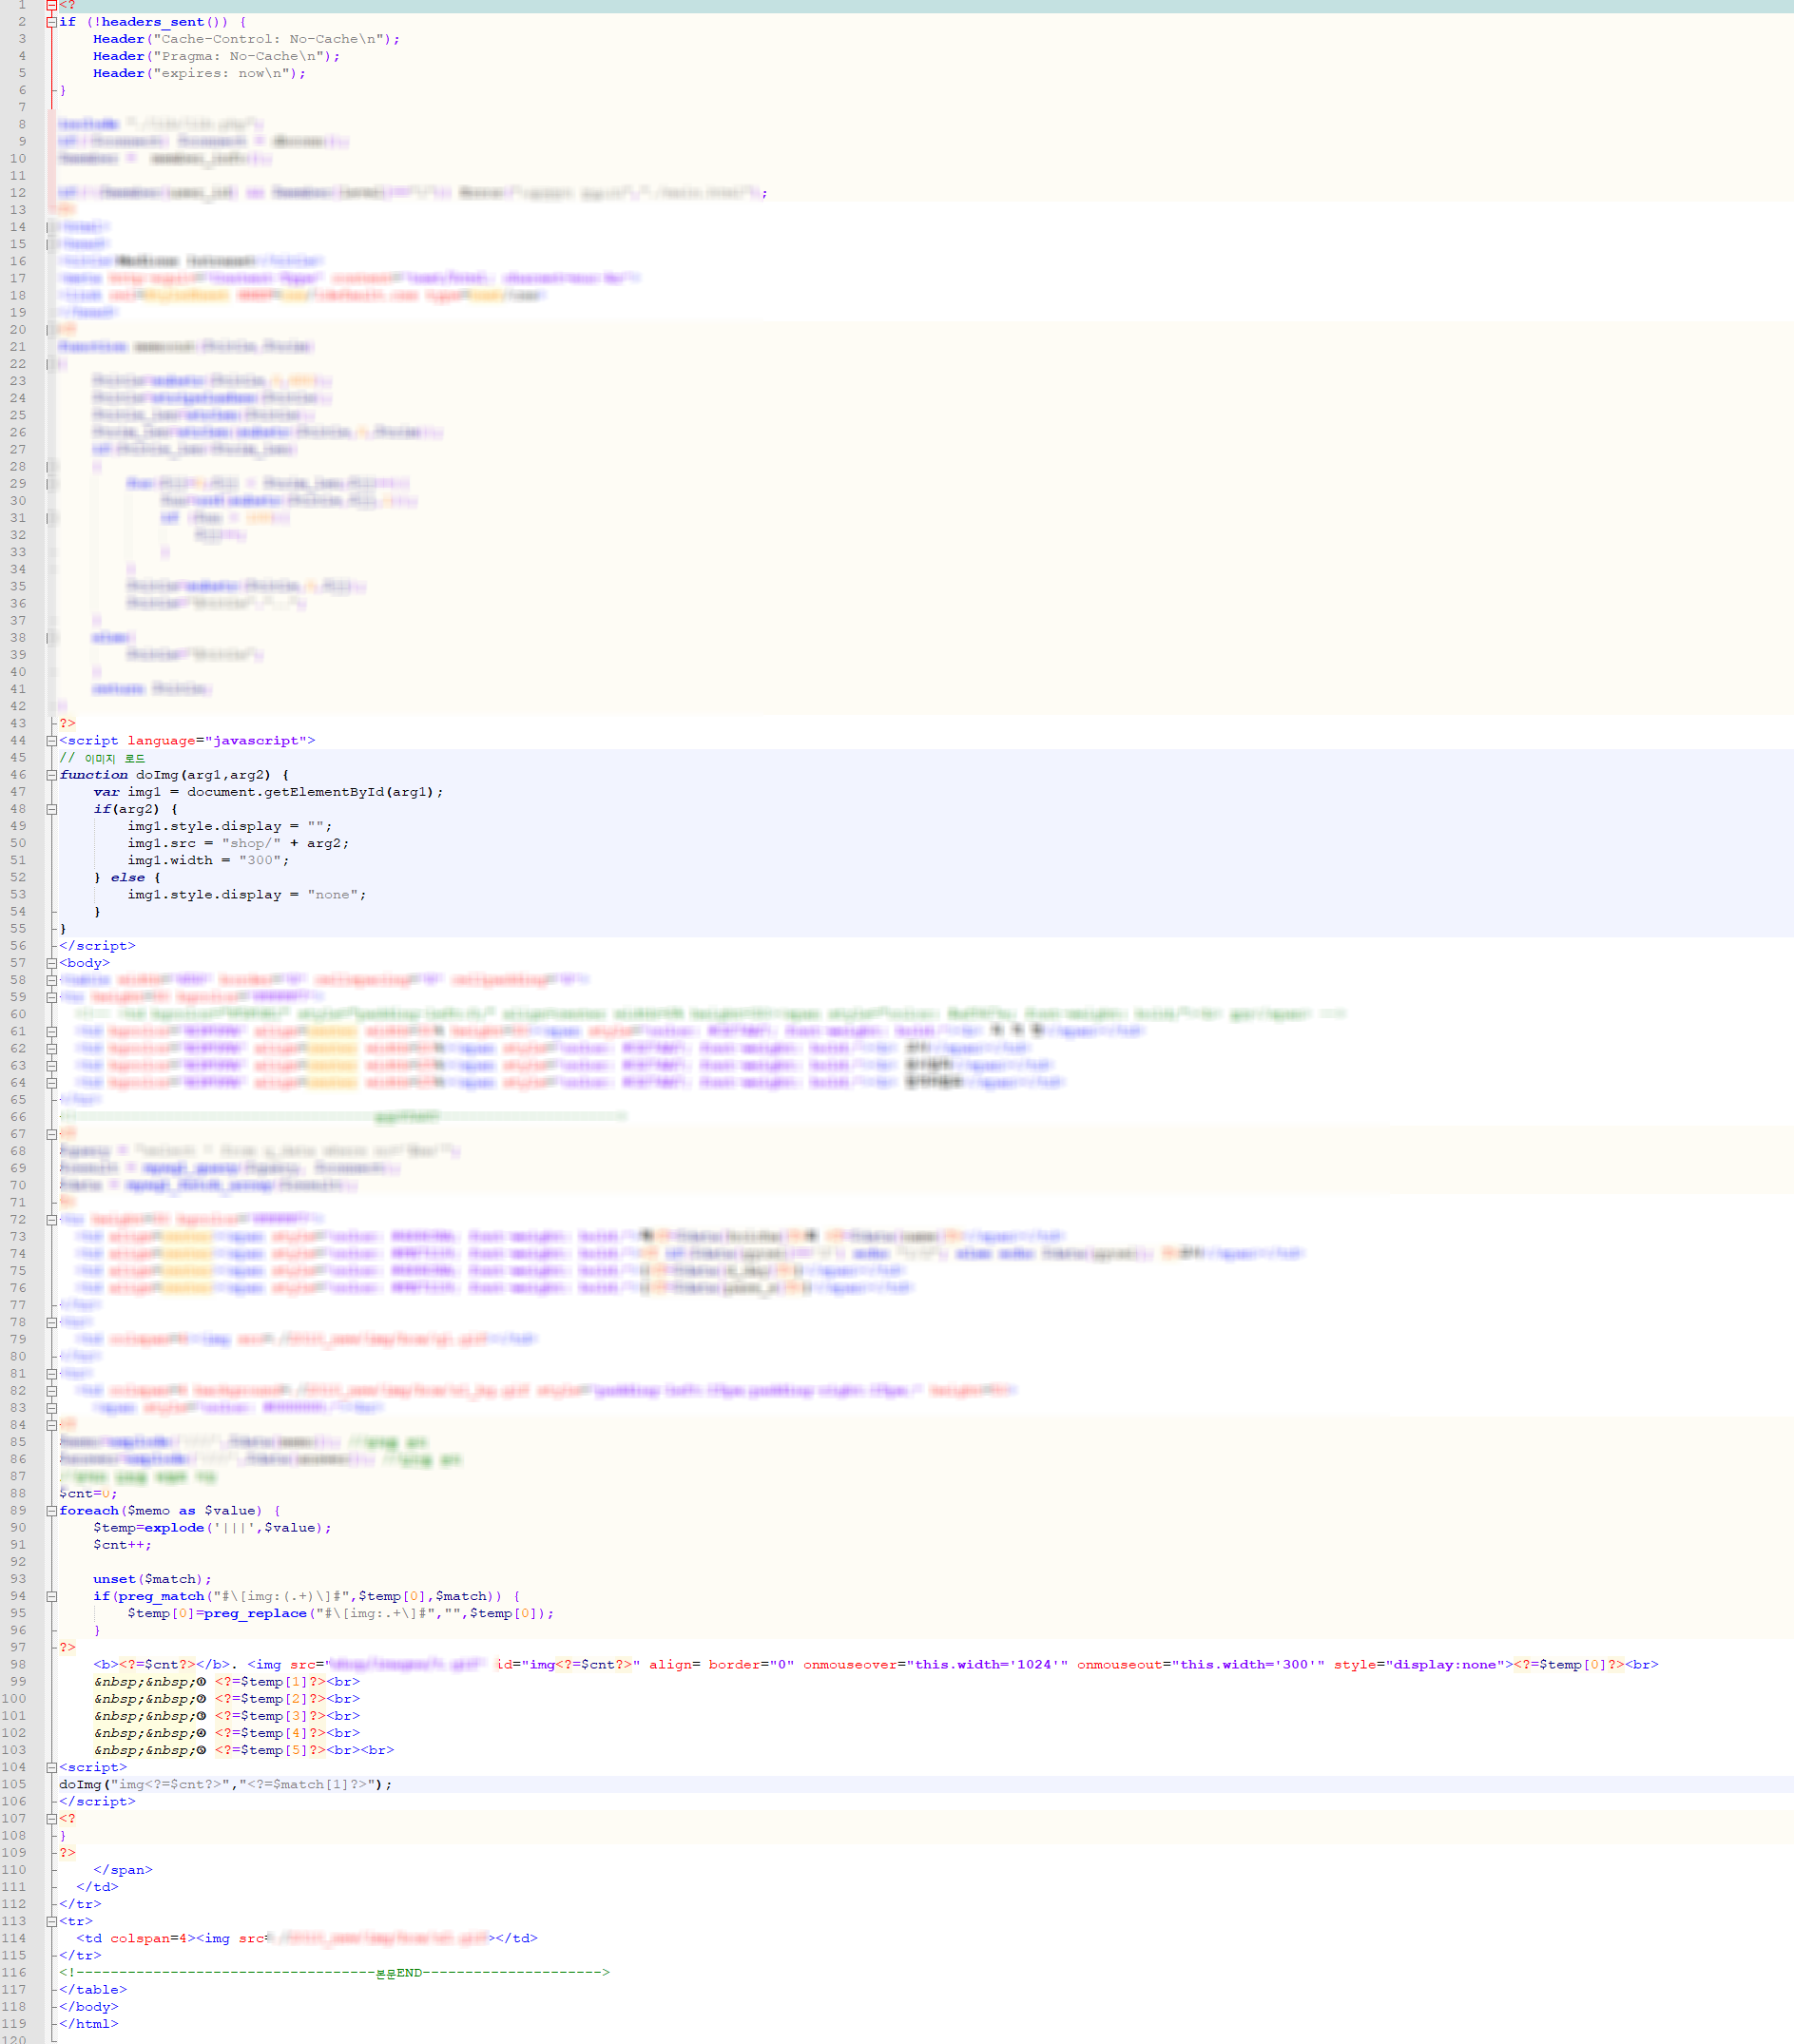Collapse the 'if (!headers_sent())' block fold marker
The height and width of the screenshot is (2044, 1794).
click(51, 22)
